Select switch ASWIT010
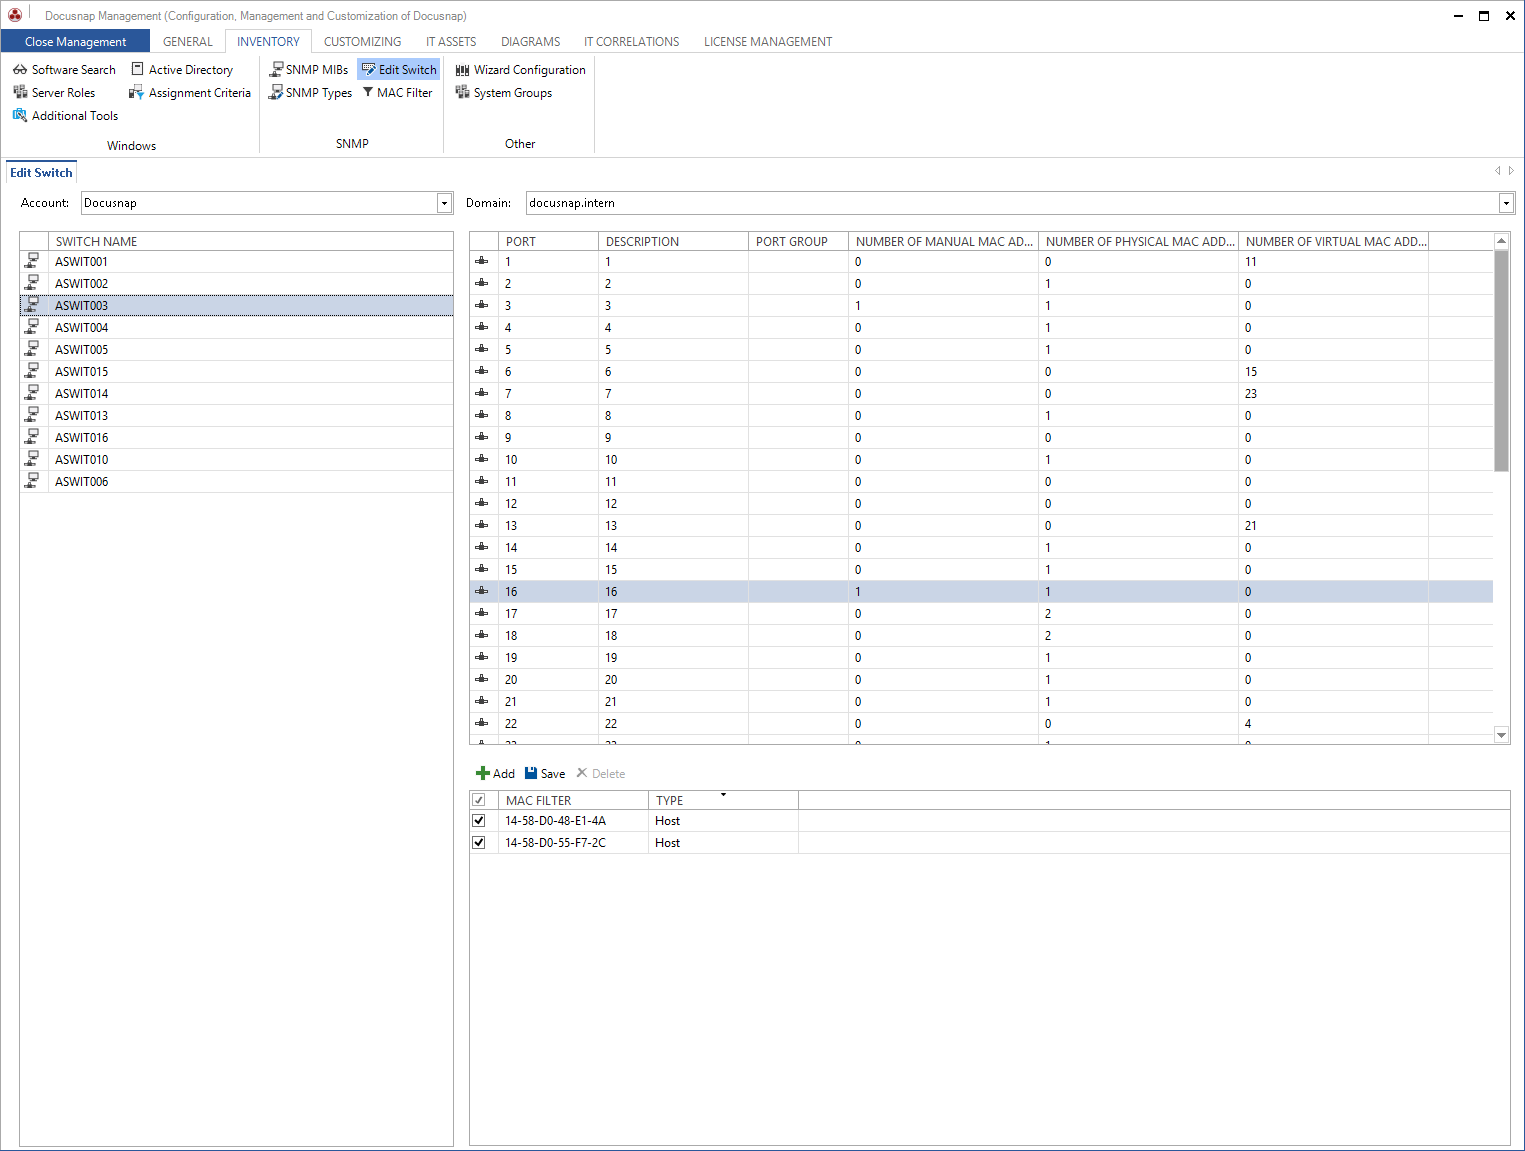 236,460
